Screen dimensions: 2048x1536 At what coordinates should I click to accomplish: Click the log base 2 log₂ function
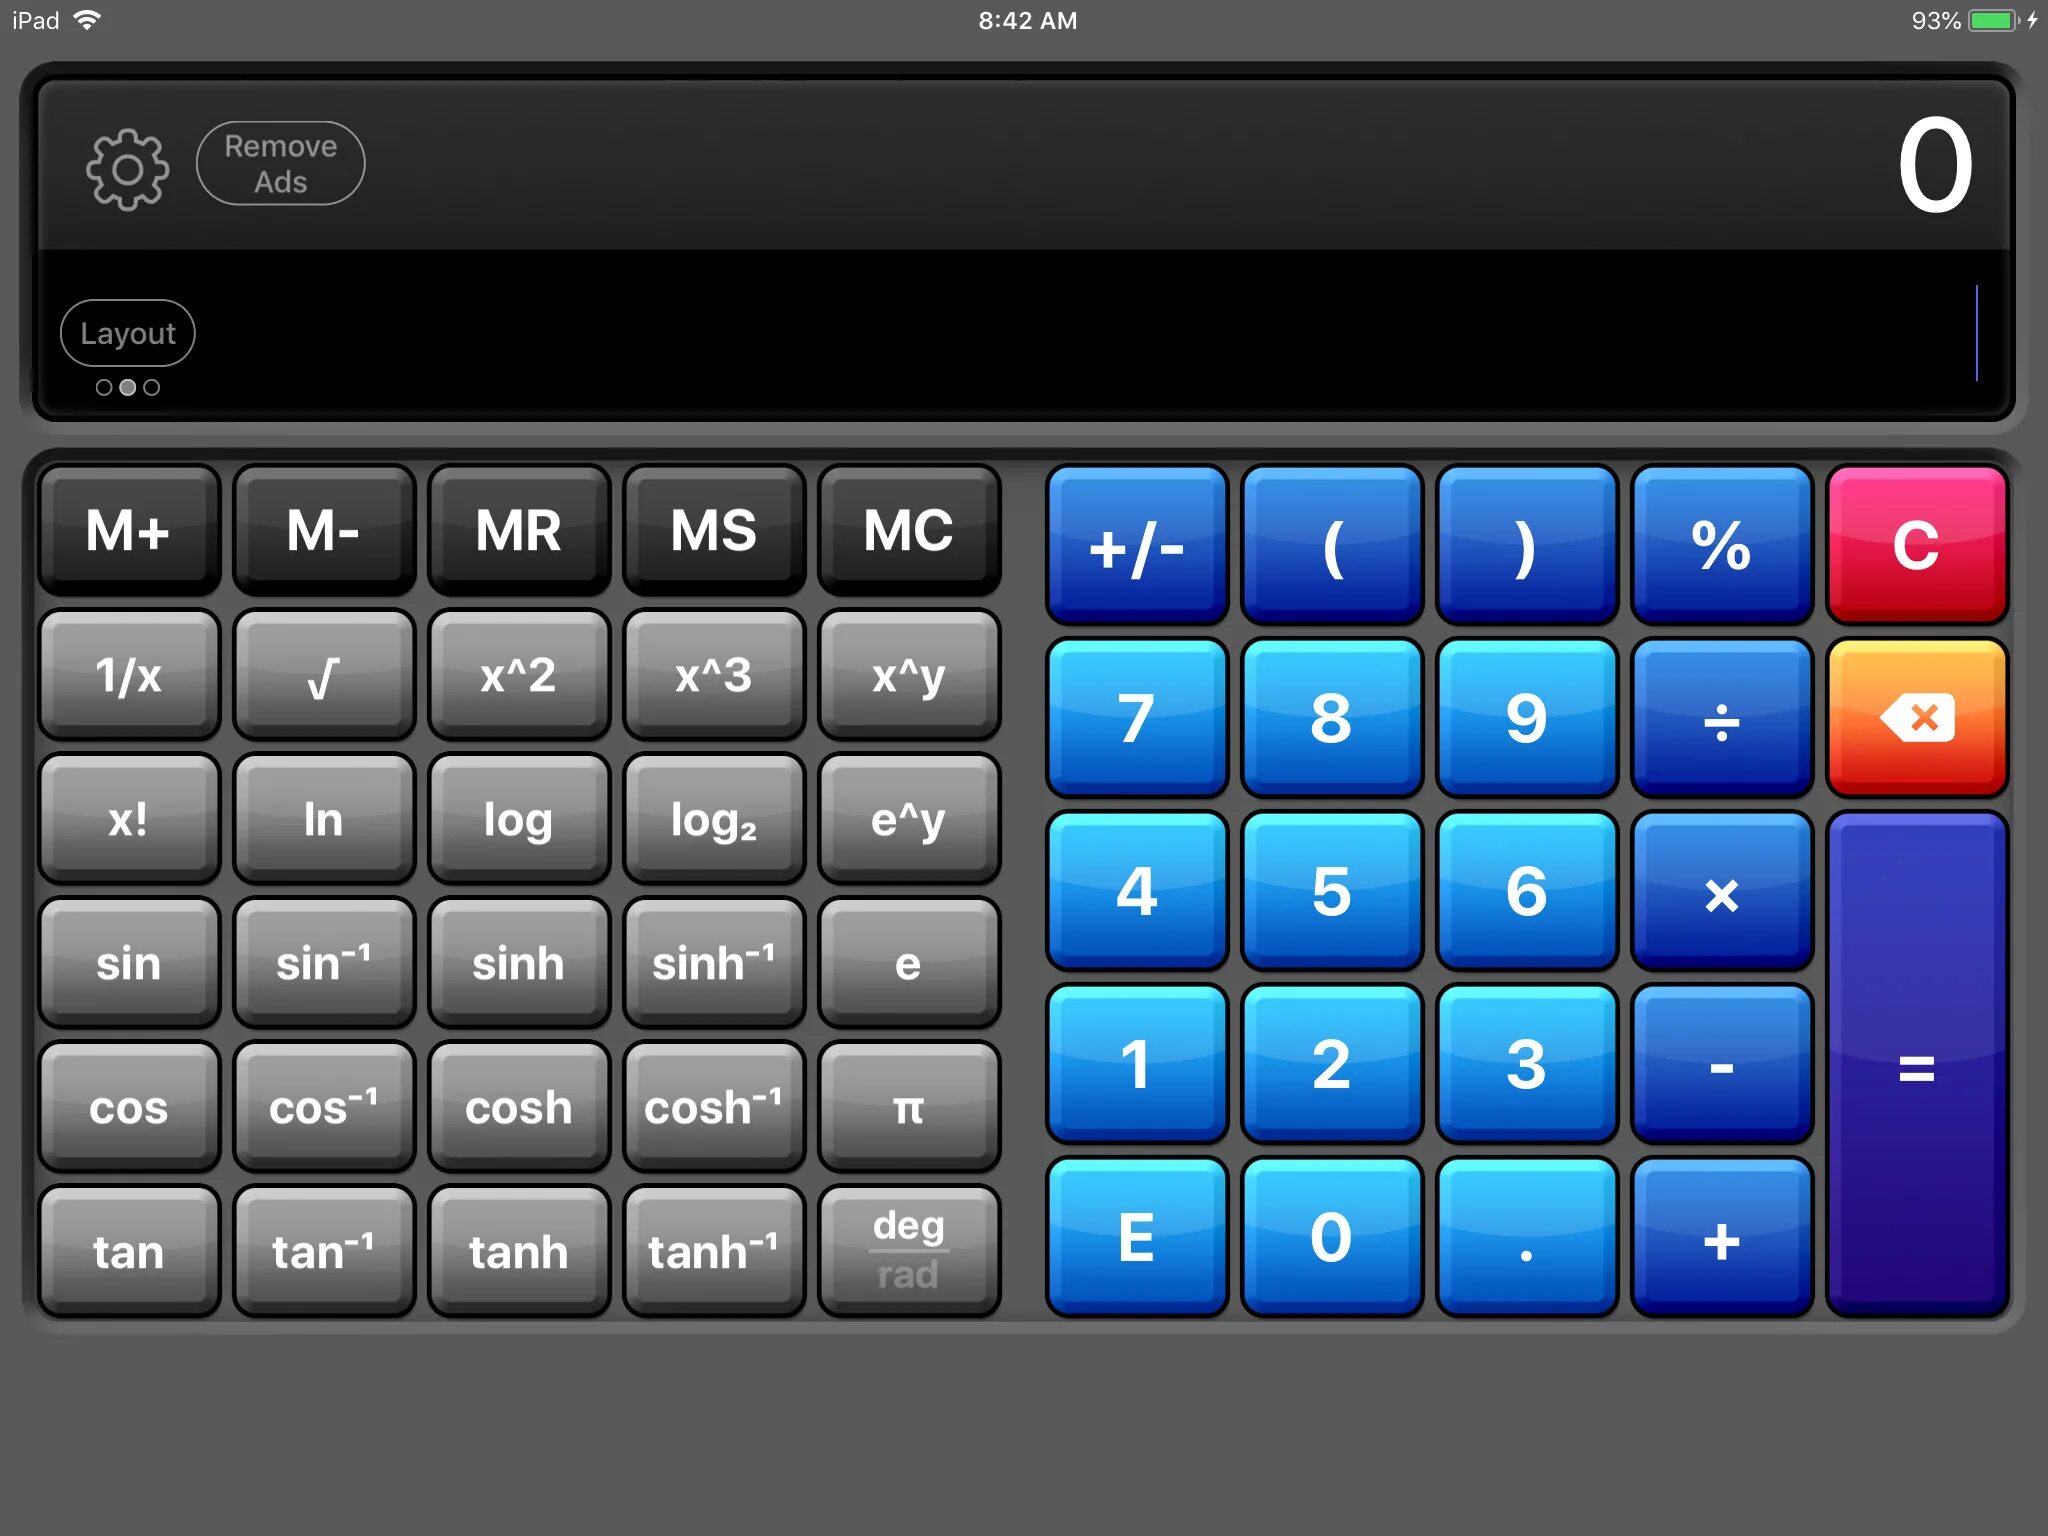point(711,821)
